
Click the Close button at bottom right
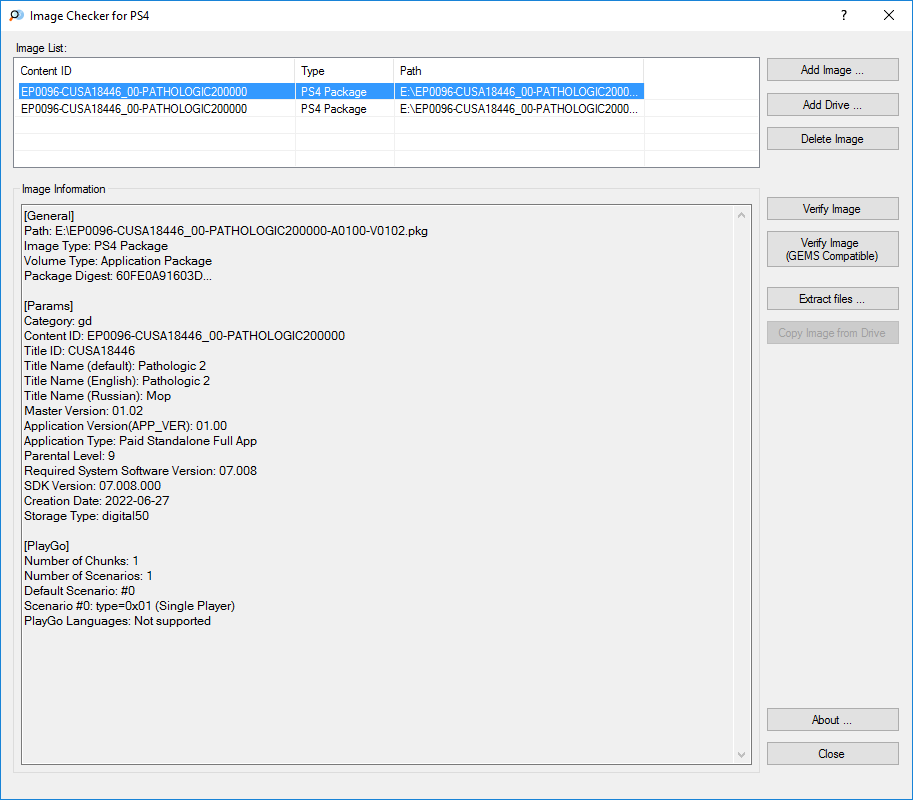(832, 753)
